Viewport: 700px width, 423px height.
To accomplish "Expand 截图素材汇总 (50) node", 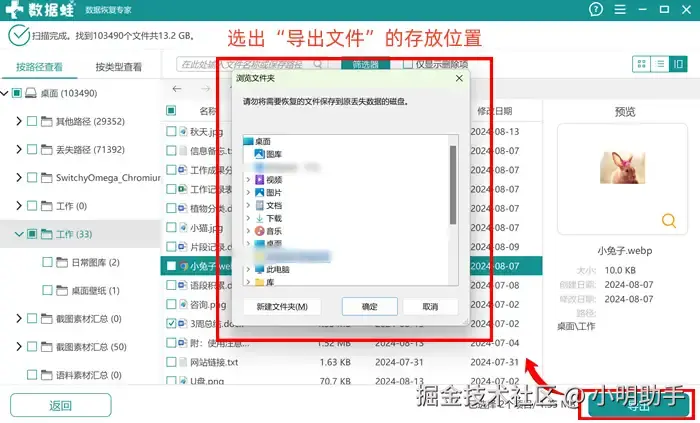I will (19, 346).
